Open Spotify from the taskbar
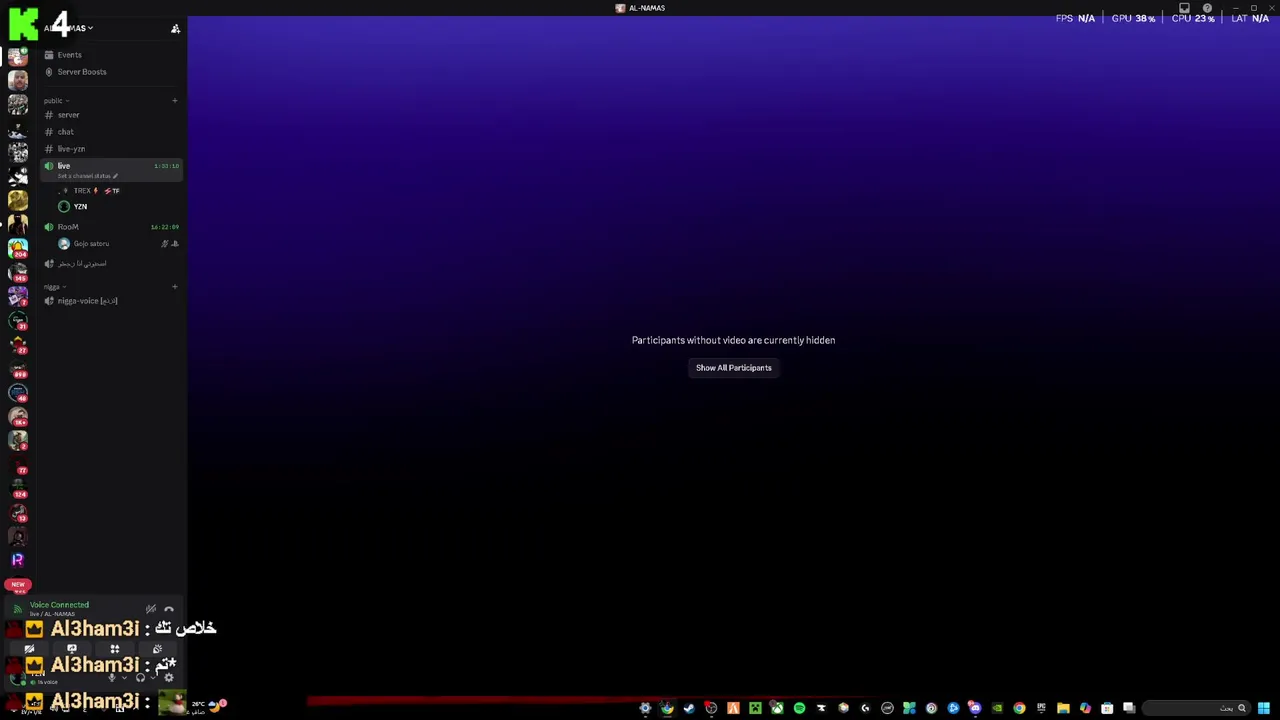The width and height of the screenshot is (1280, 720). pos(799,708)
